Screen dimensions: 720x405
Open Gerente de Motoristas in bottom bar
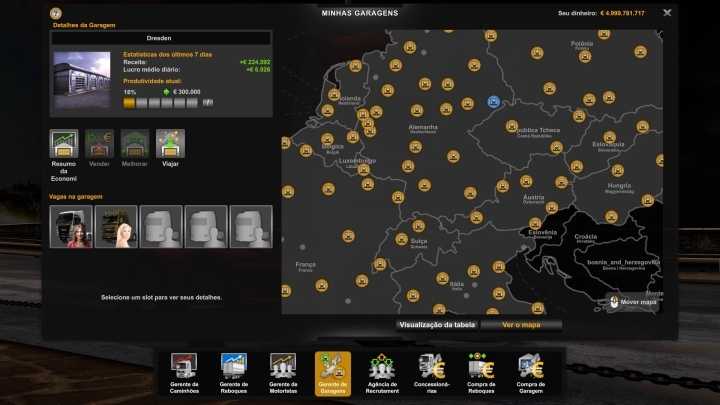coord(283,373)
